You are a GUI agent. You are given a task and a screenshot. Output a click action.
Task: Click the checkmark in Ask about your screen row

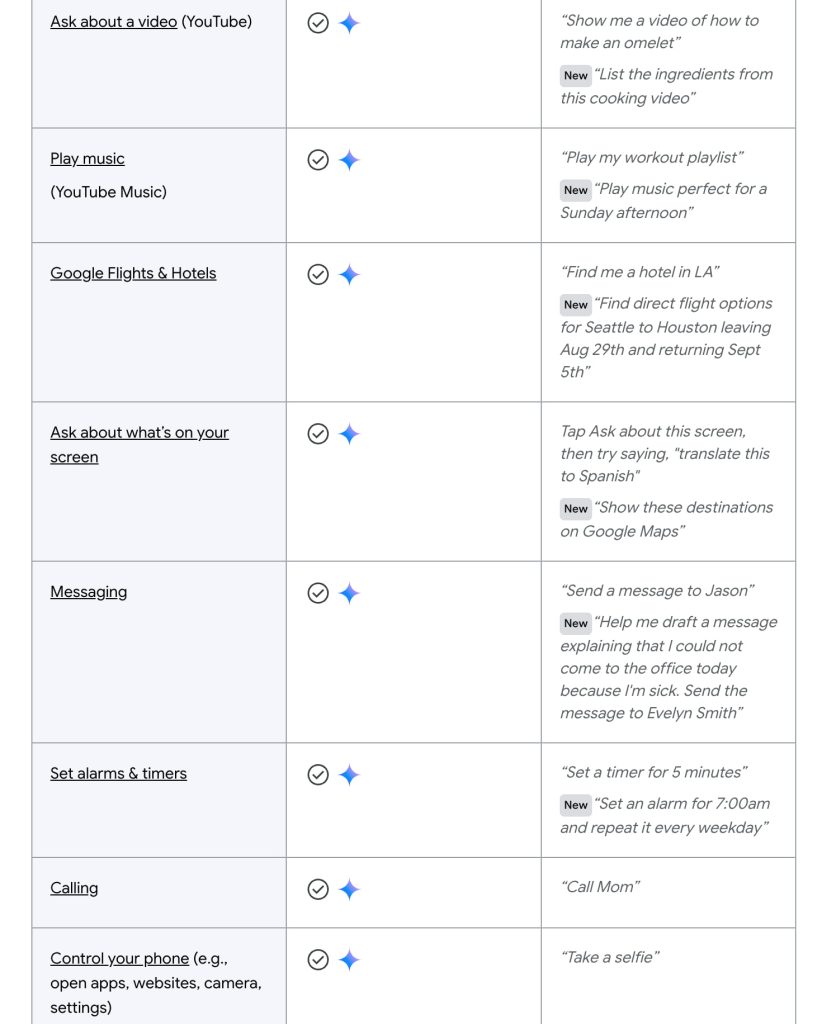(x=318, y=434)
